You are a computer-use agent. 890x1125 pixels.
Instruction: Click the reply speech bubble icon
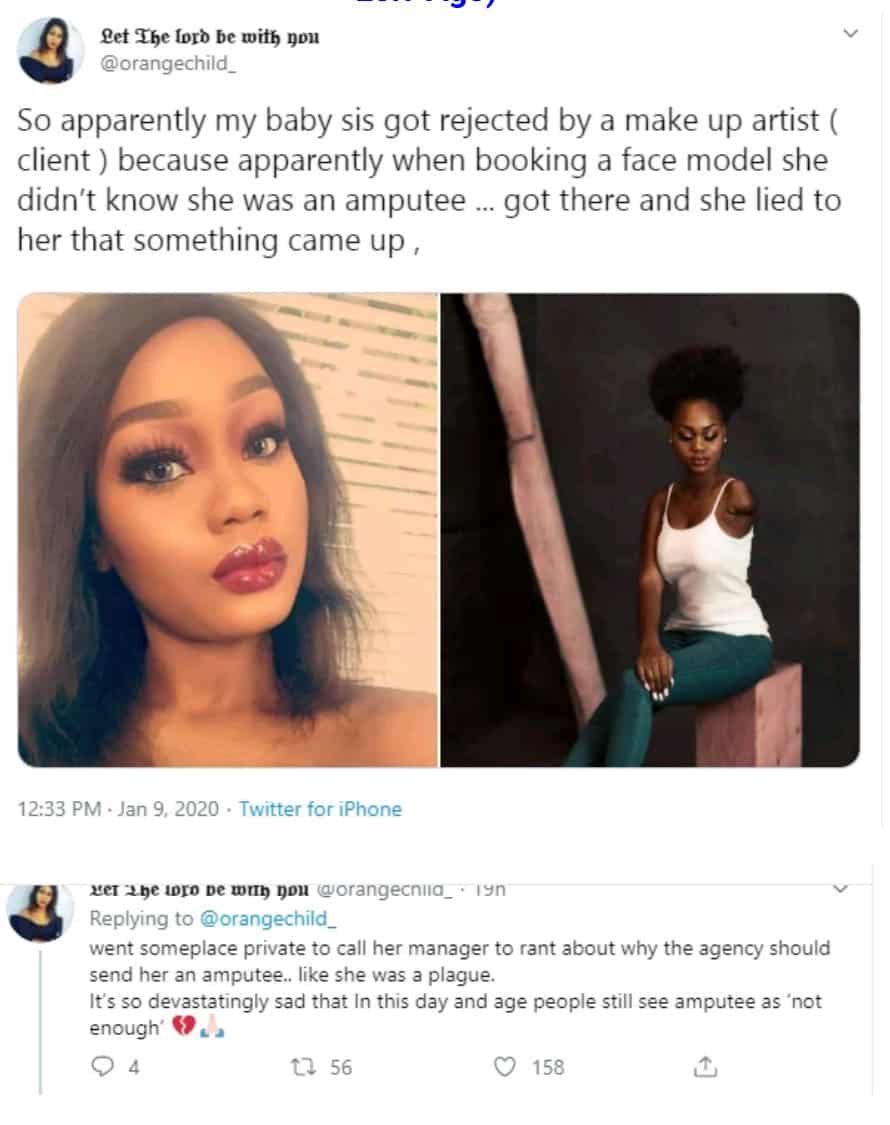tap(102, 1067)
